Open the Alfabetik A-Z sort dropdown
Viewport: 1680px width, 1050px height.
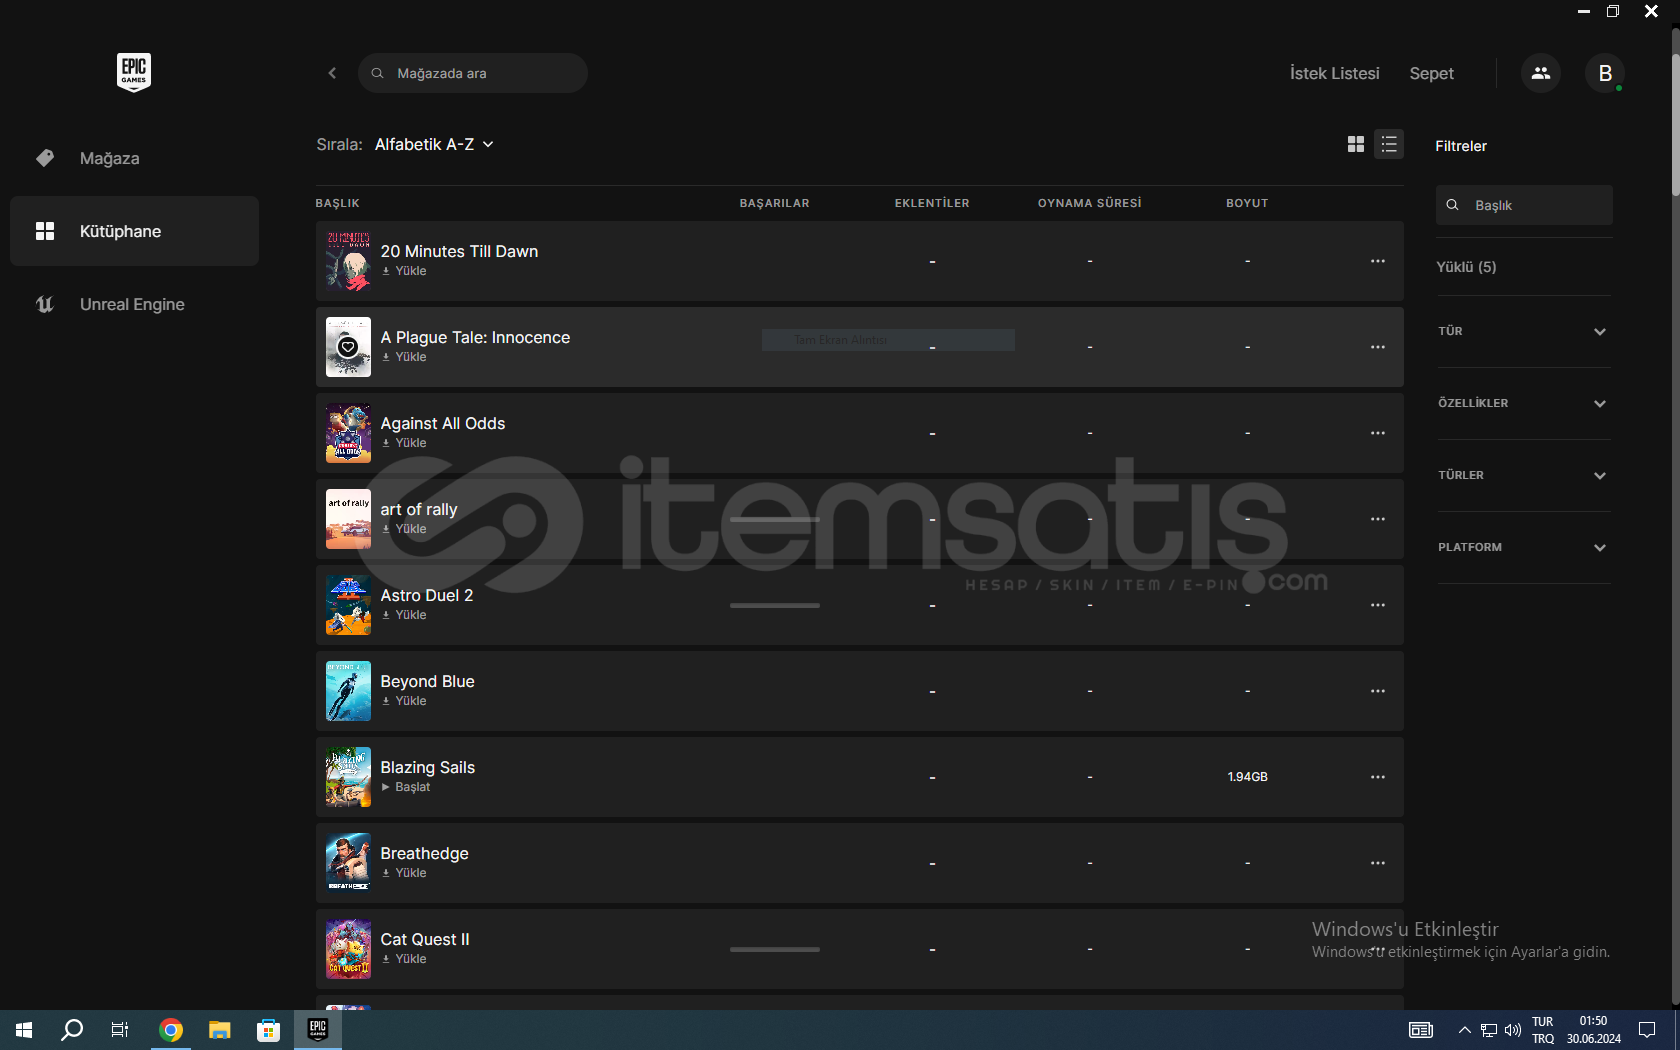tap(434, 144)
